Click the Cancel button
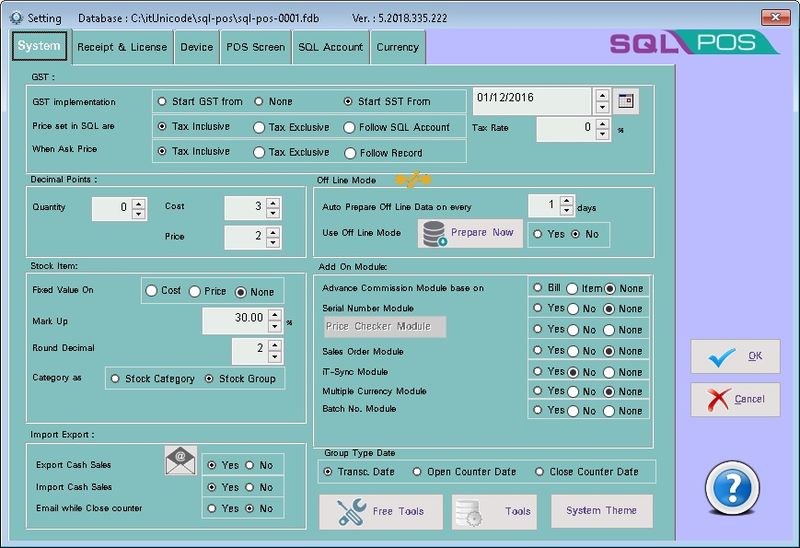 tap(735, 399)
